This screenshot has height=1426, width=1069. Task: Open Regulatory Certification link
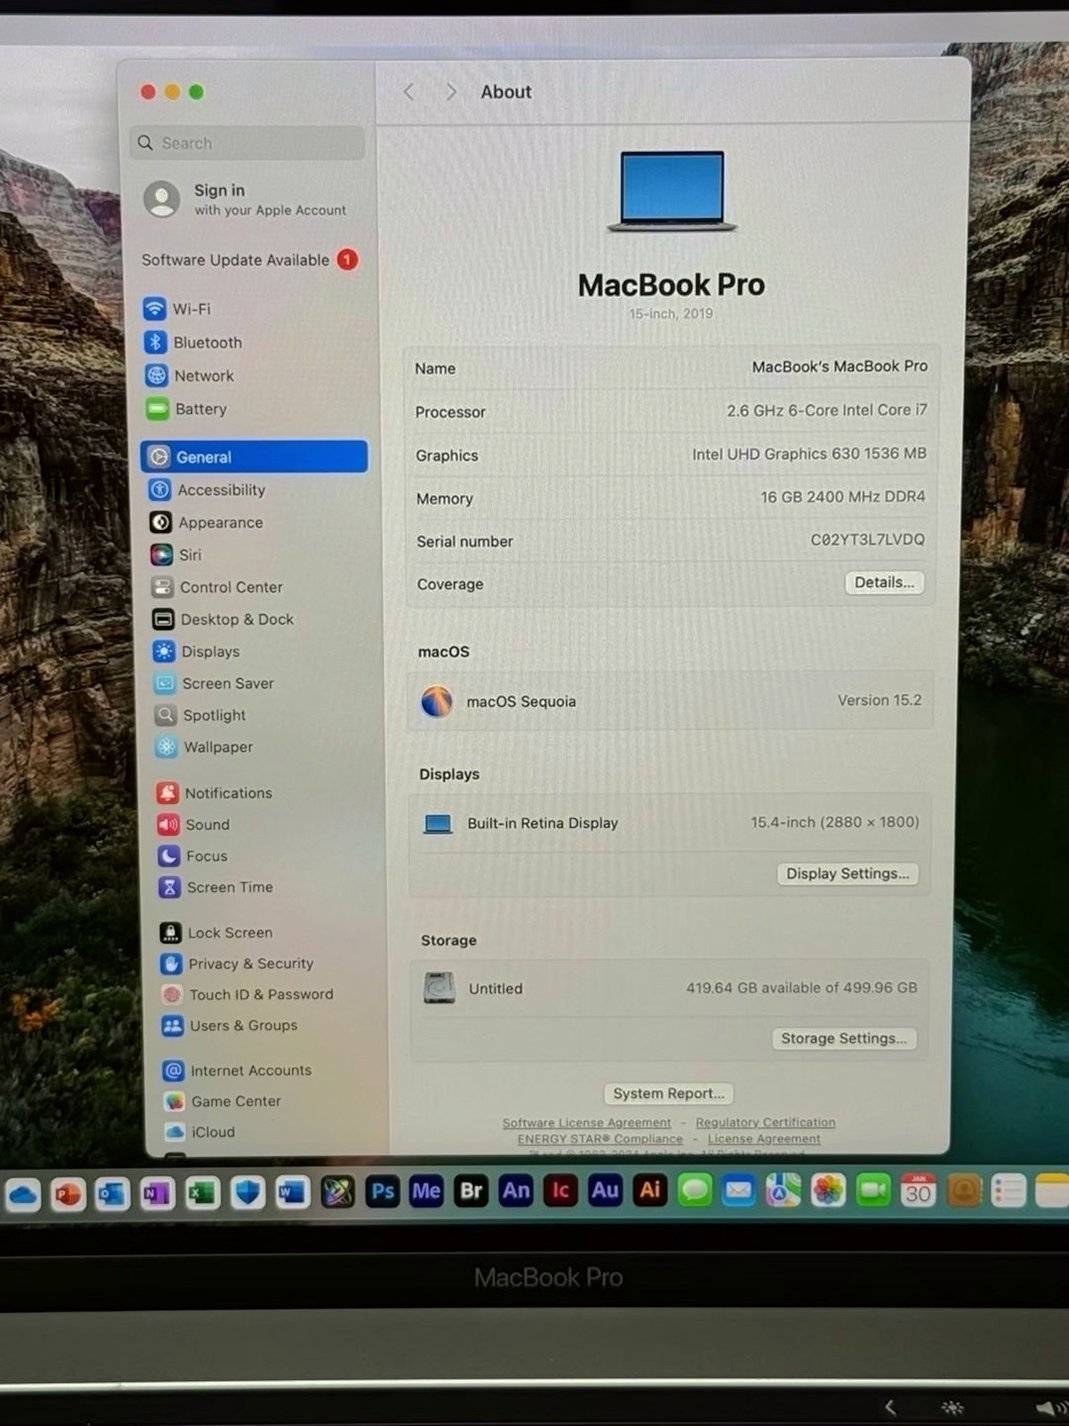pos(765,1123)
